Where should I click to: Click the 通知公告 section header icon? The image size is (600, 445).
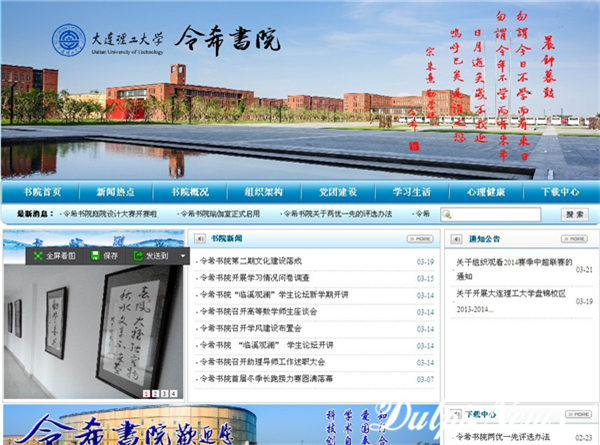pos(456,239)
